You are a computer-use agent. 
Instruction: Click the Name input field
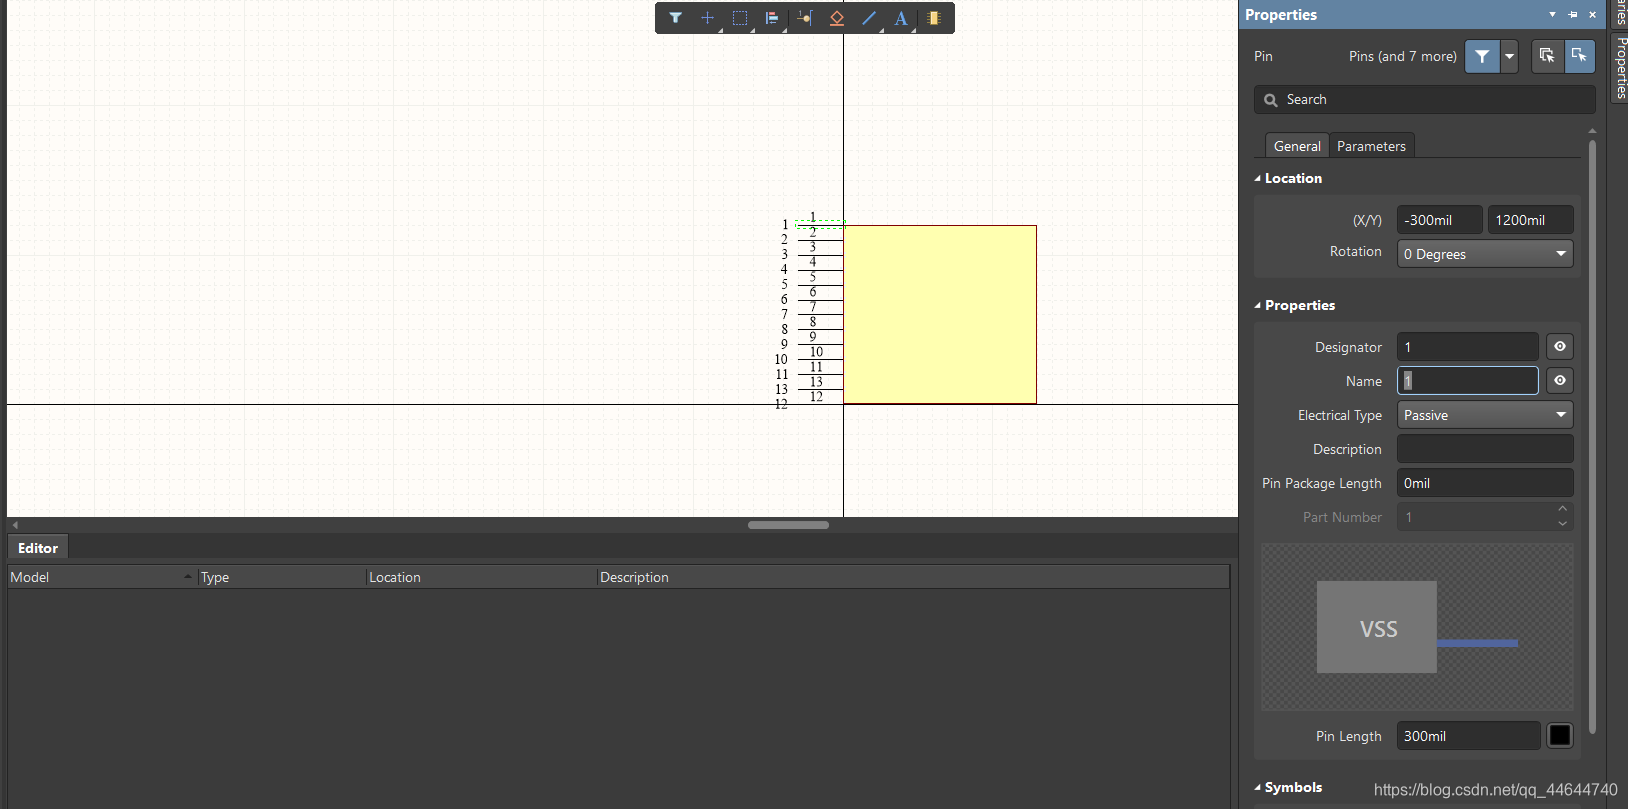(1467, 381)
